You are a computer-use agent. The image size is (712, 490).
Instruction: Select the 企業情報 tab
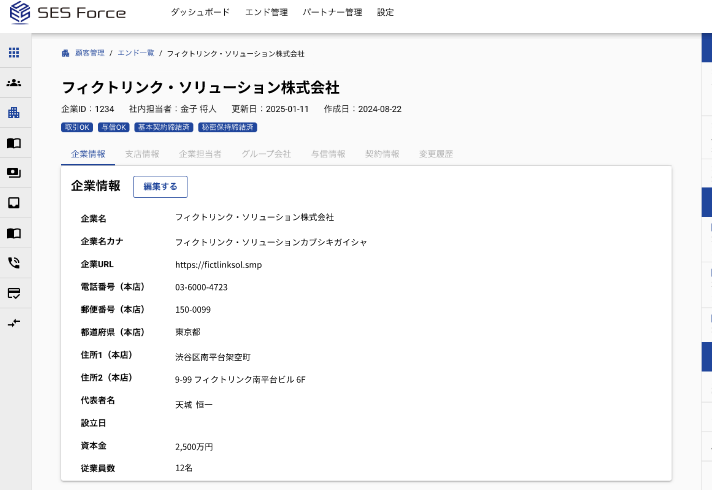point(88,154)
